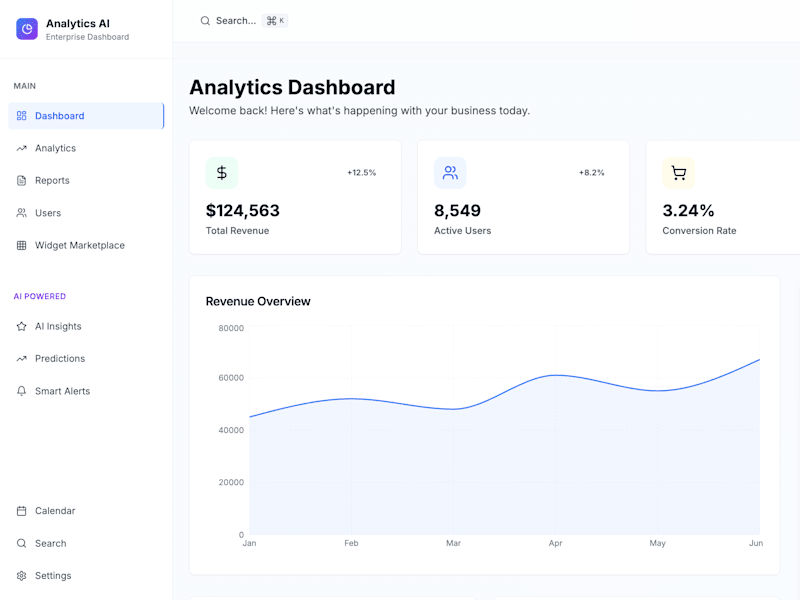
Task: Open the Settings link
Action: click(x=86, y=576)
